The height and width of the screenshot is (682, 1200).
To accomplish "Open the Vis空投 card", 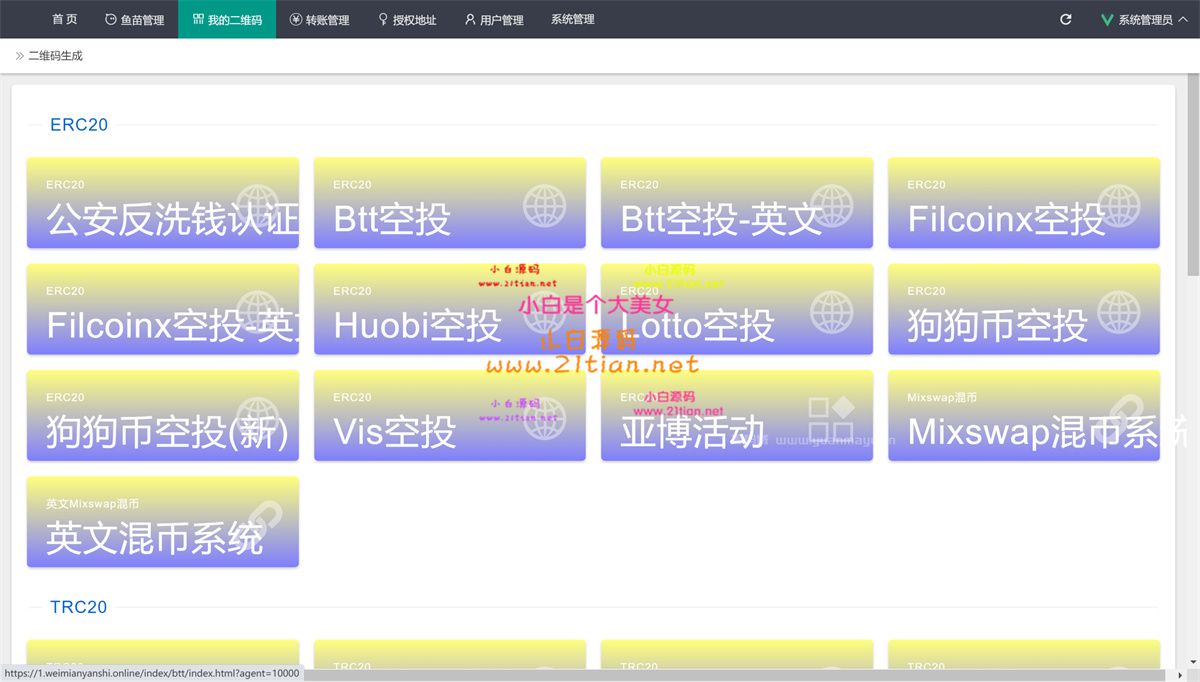I will [450, 416].
